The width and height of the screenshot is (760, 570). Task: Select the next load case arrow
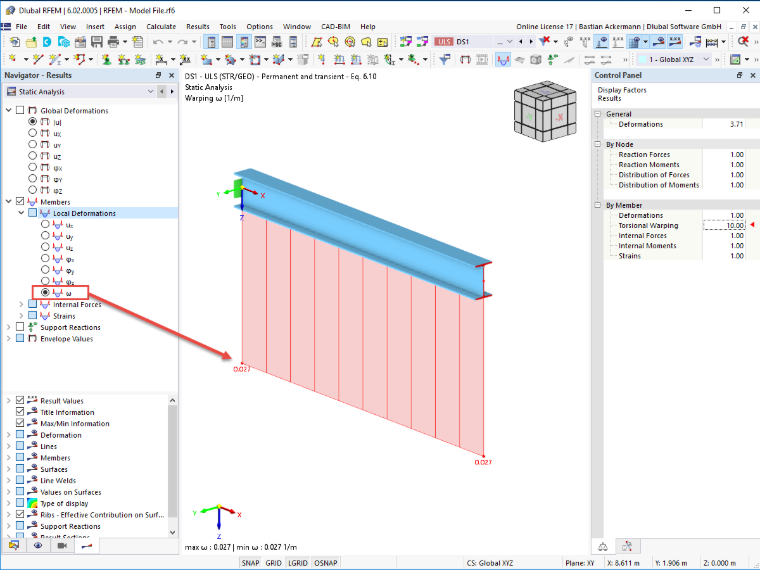pyautogui.click(x=531, y=42)
